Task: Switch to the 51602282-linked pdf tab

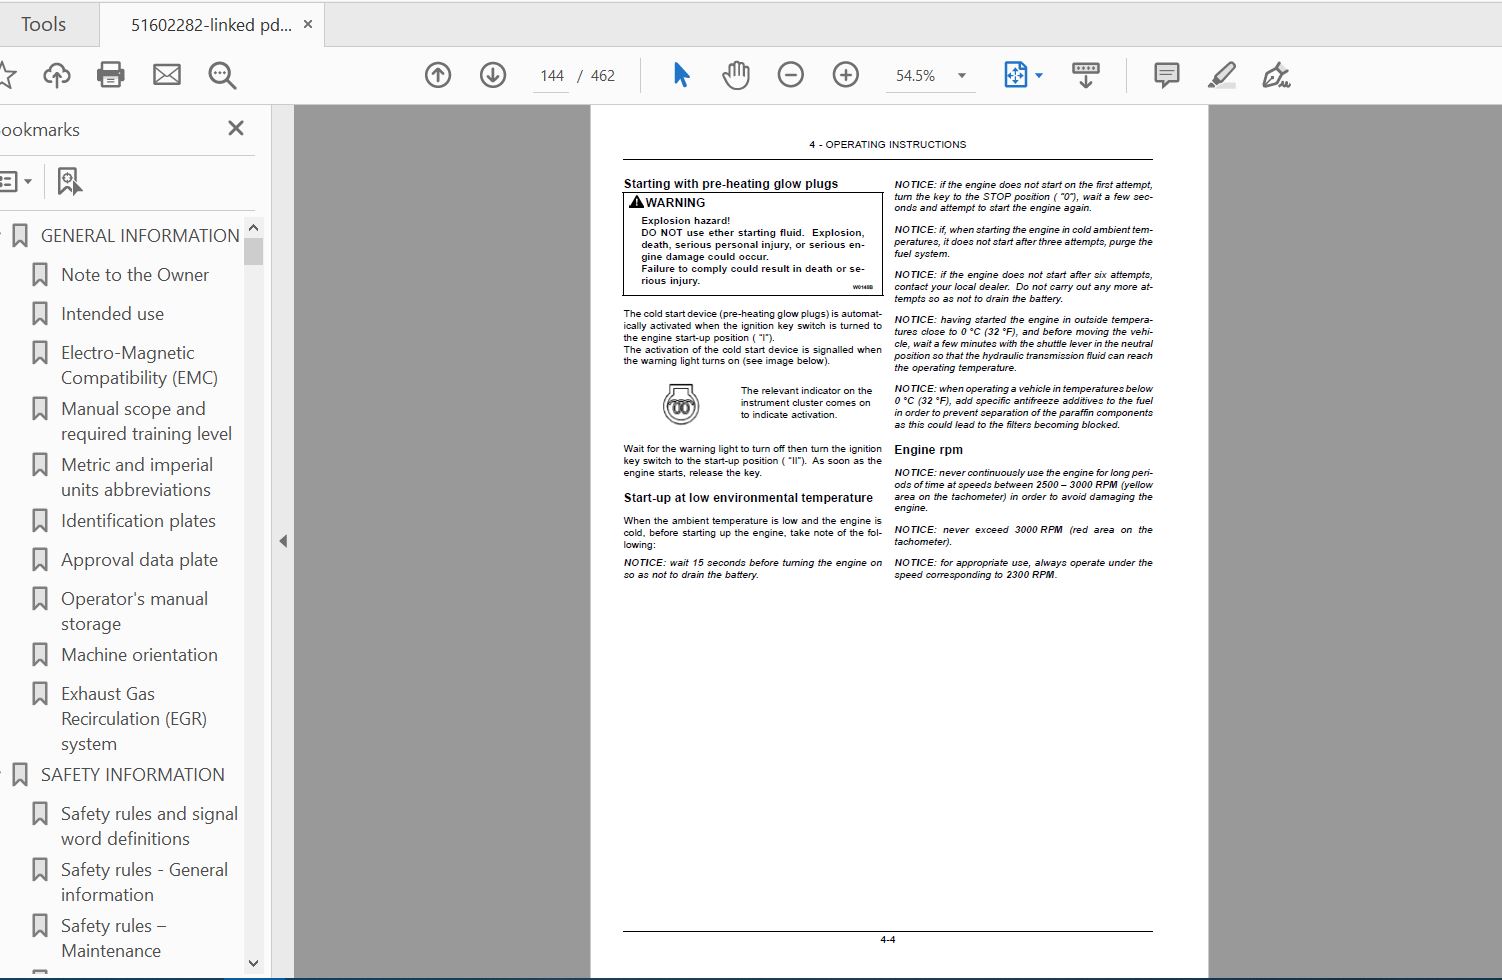Action: [x=210, y=25]
